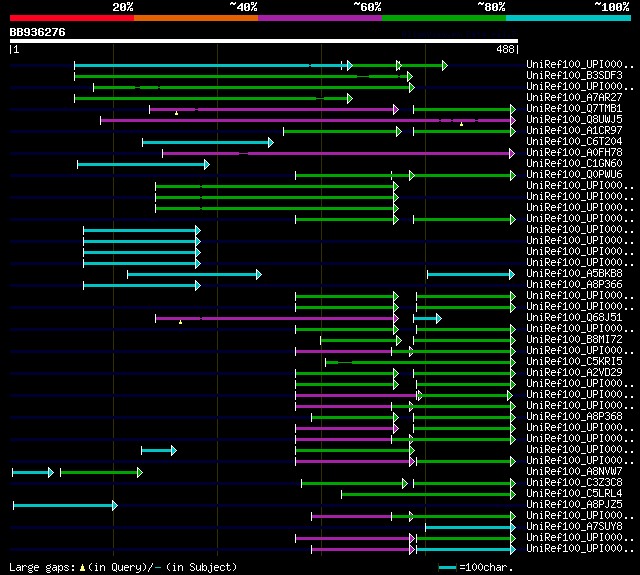Viewport: 640px width, 575px height.
Task: Select the UniRef100_A0FH78 label
Action: click(574, 153)
